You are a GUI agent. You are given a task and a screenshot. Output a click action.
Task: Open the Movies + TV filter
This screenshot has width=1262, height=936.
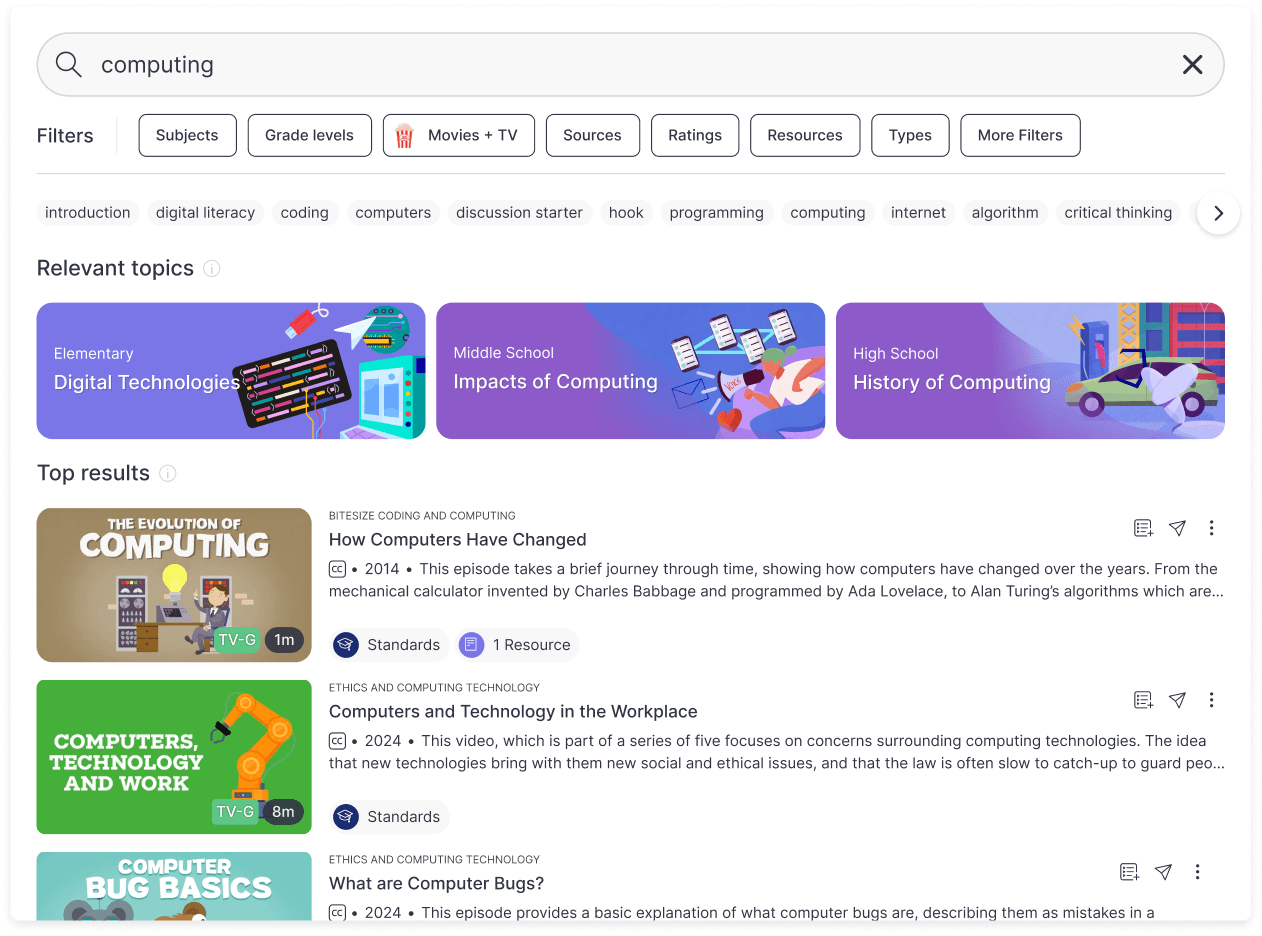point(458,135)
